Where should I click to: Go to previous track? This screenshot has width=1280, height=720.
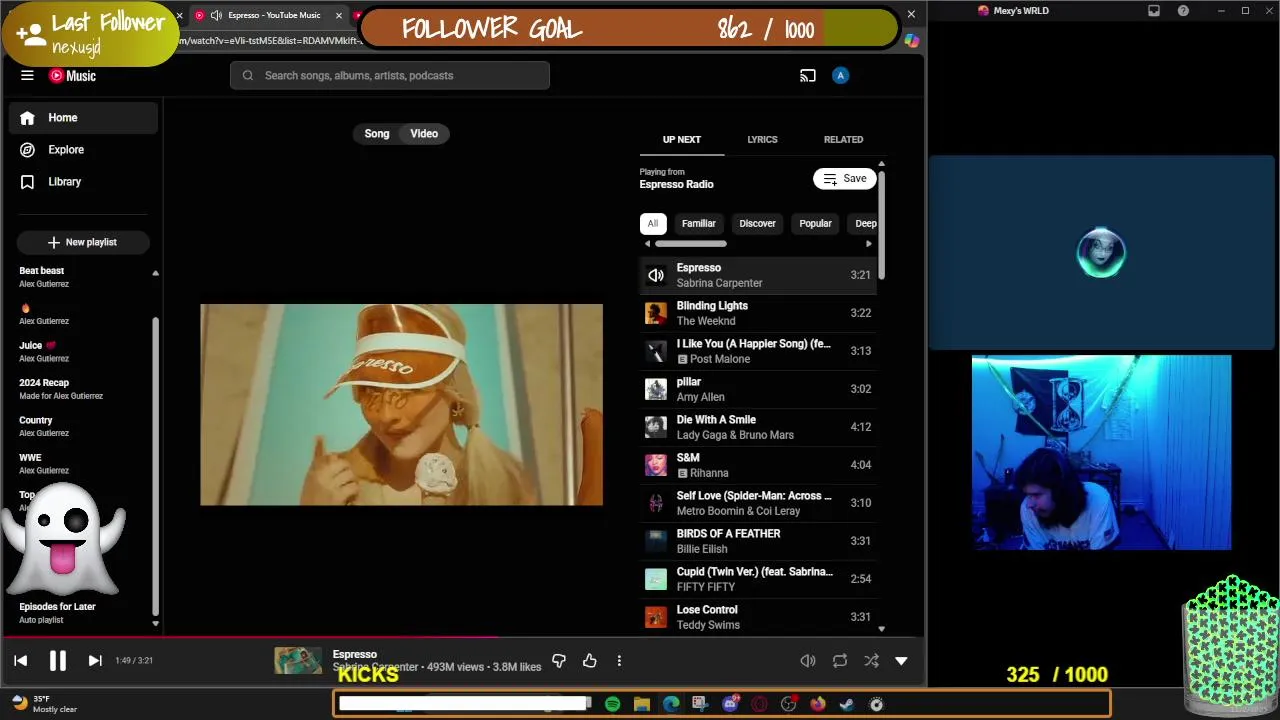tap(20, 660)
